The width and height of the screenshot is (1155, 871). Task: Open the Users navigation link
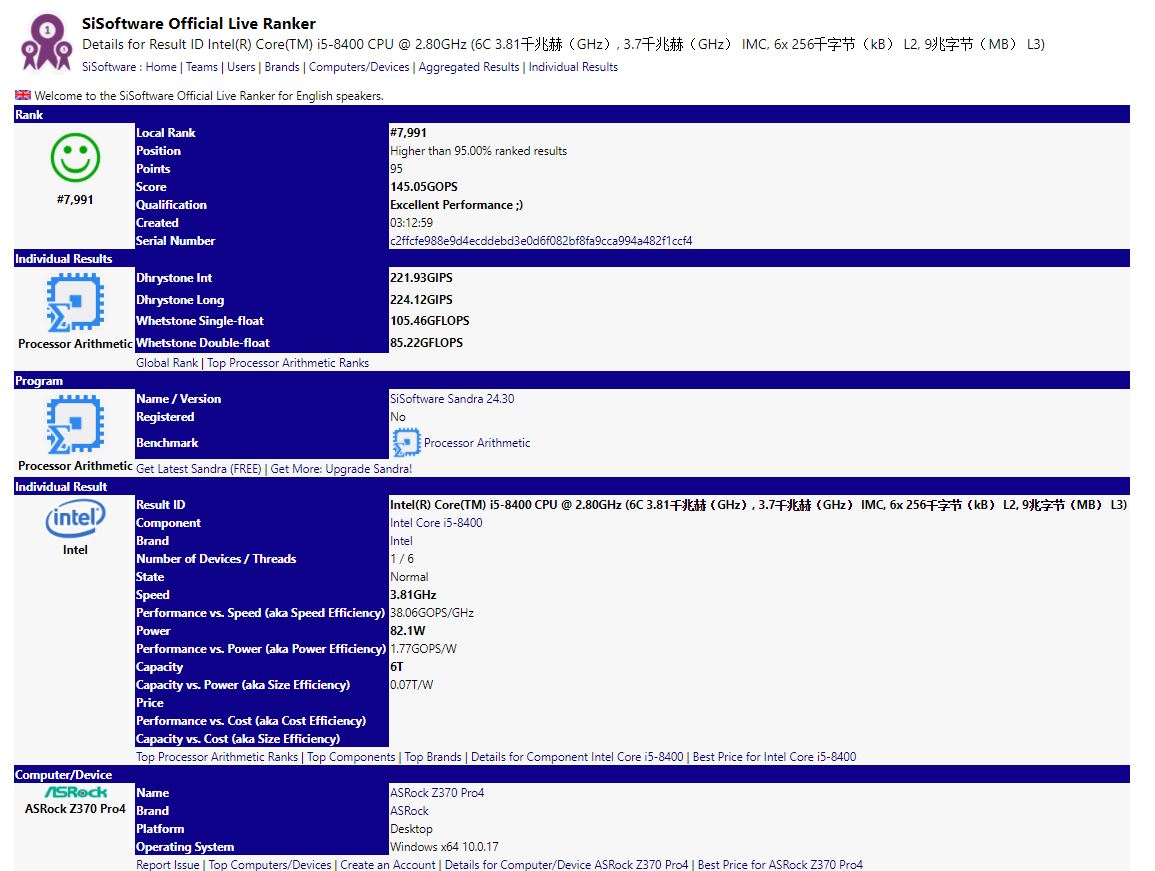tap(241, 67)
